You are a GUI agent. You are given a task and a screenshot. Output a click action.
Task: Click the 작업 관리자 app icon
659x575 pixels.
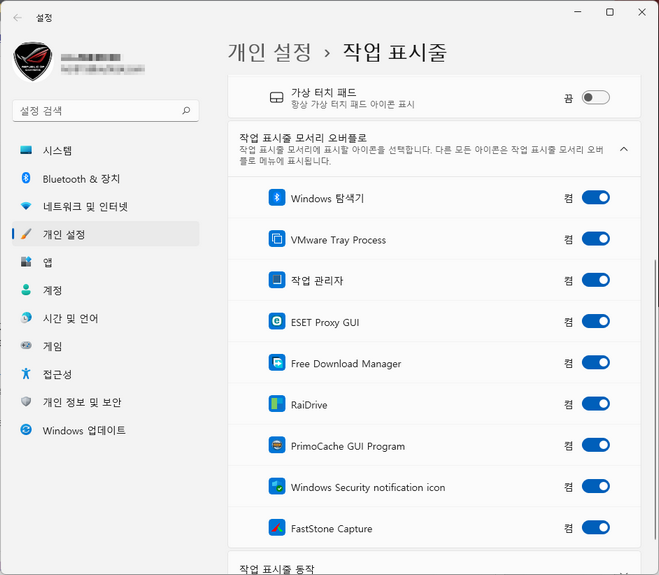tap(277, 280)
